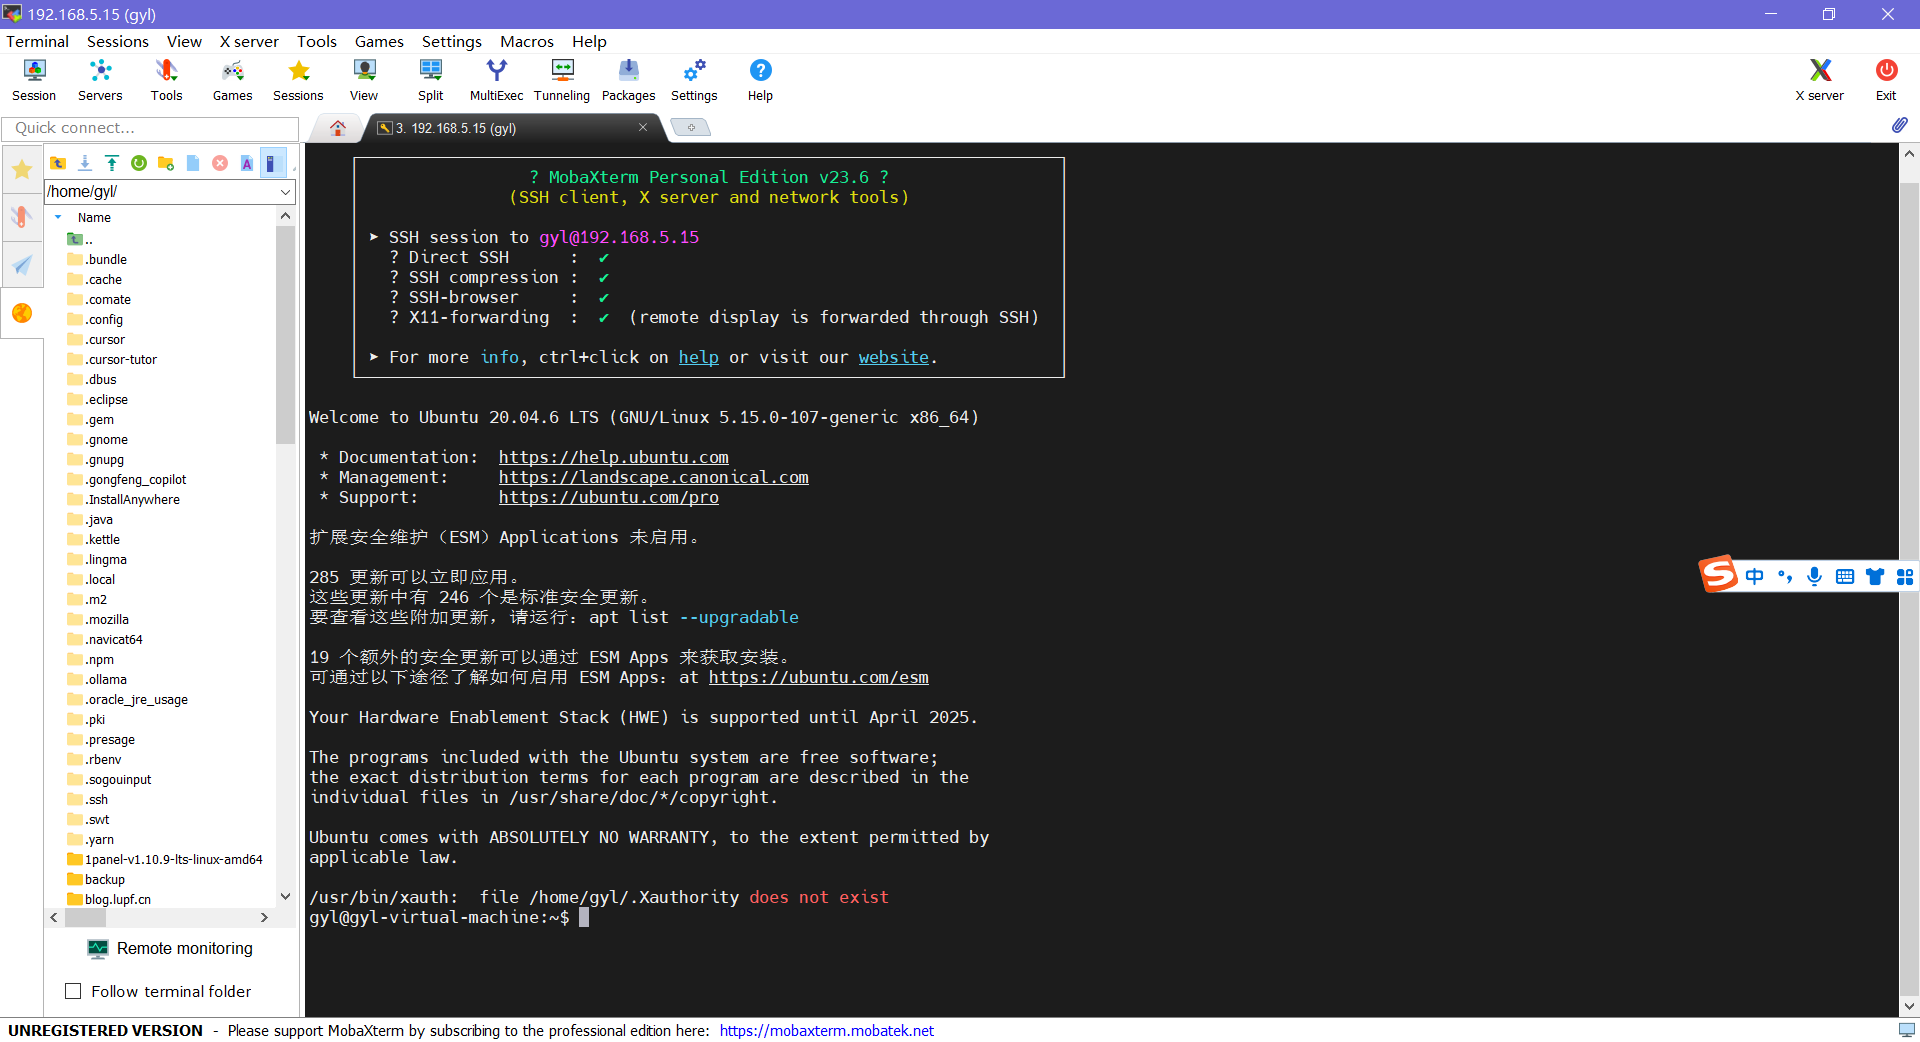Open the Macros menu
The width and height of the screenshot is (1920, 1042).
526,41
